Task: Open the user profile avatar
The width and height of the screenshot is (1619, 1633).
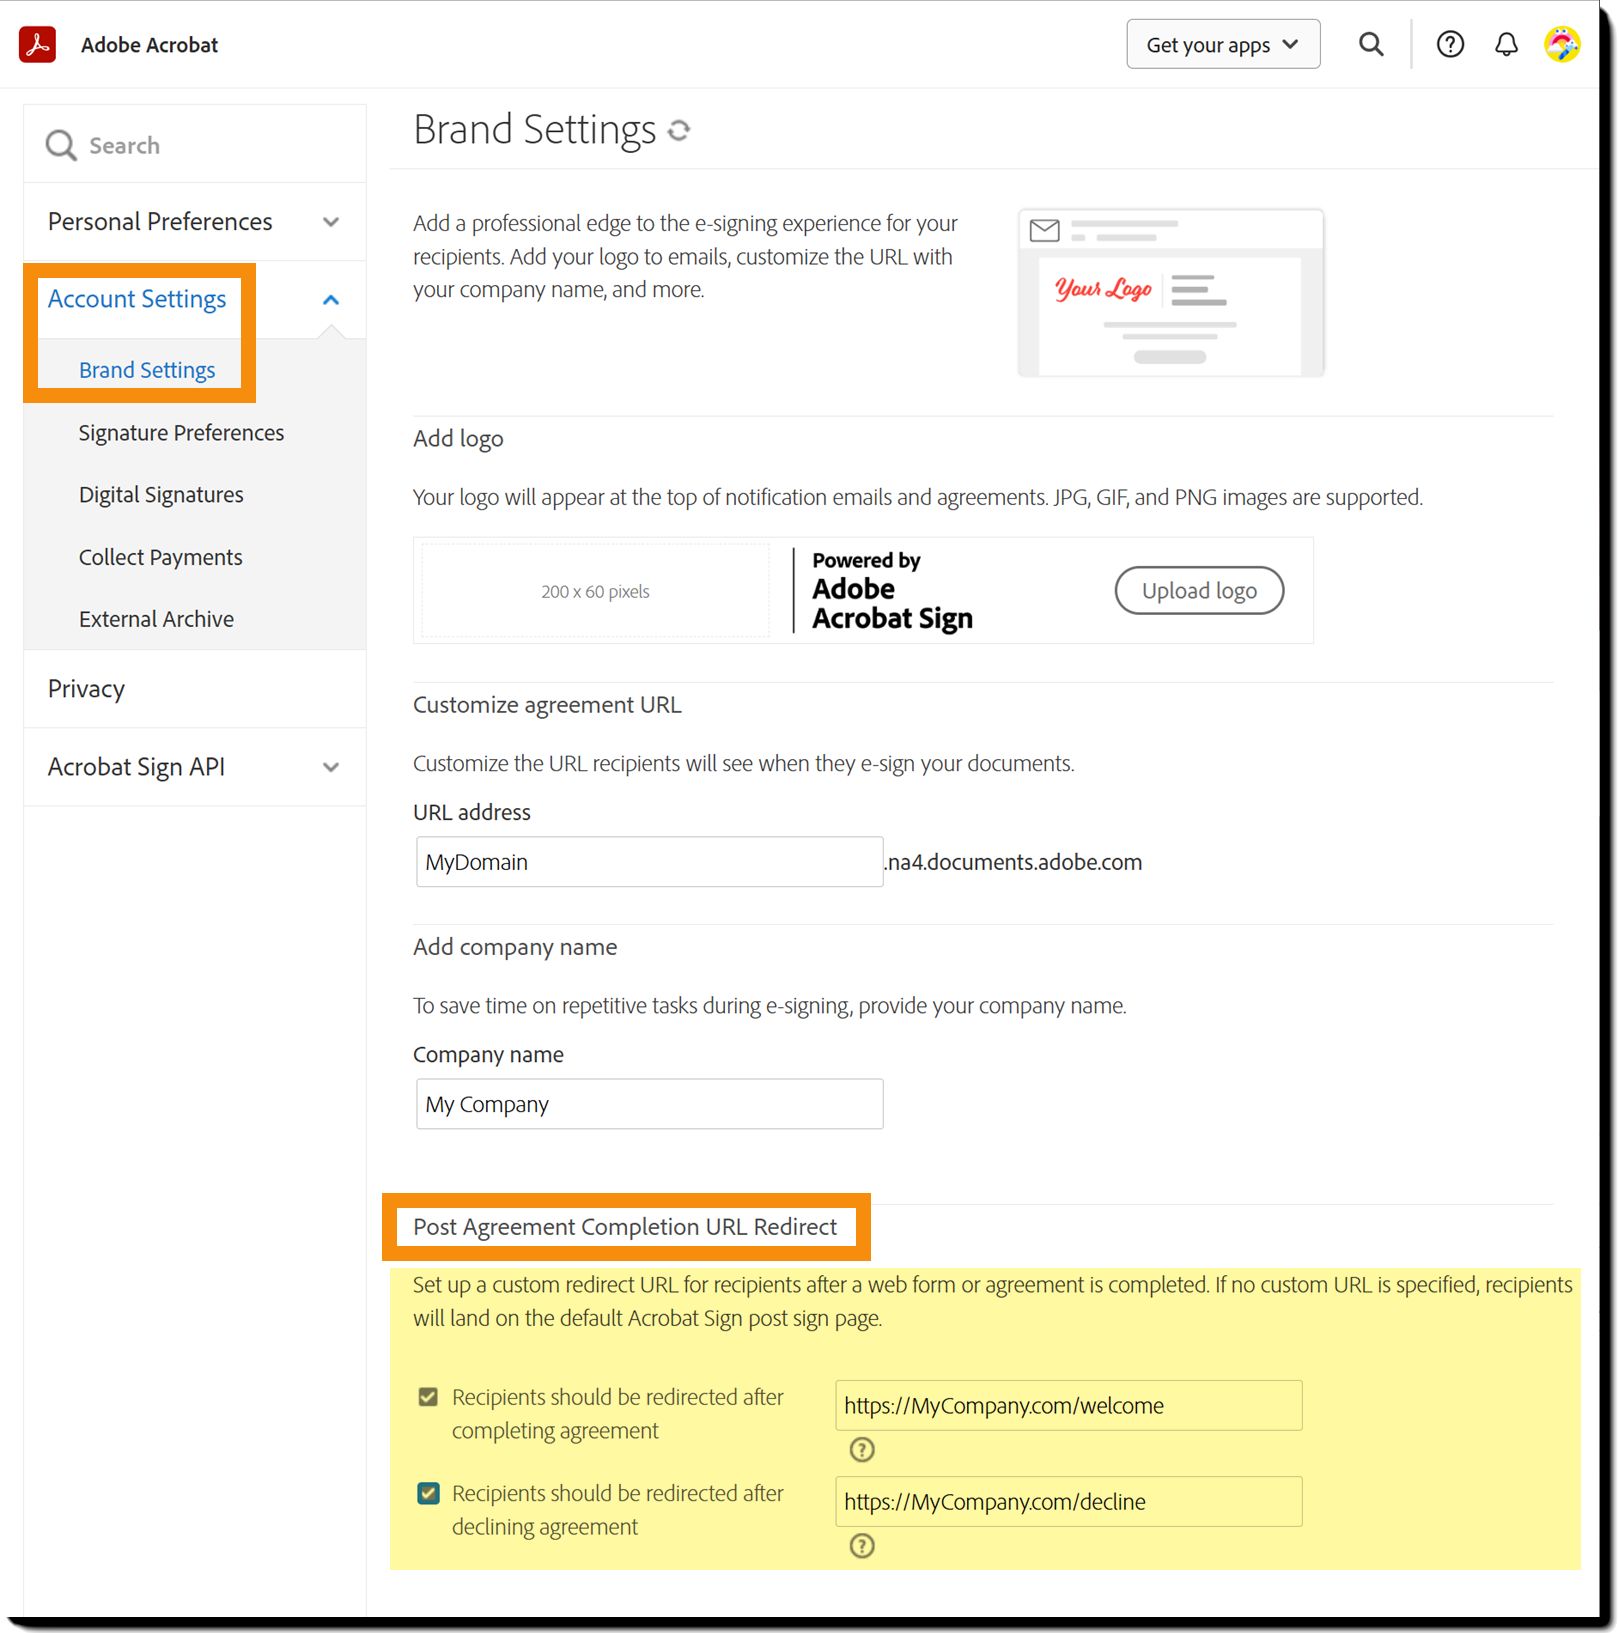Action: pos(1562,45)
